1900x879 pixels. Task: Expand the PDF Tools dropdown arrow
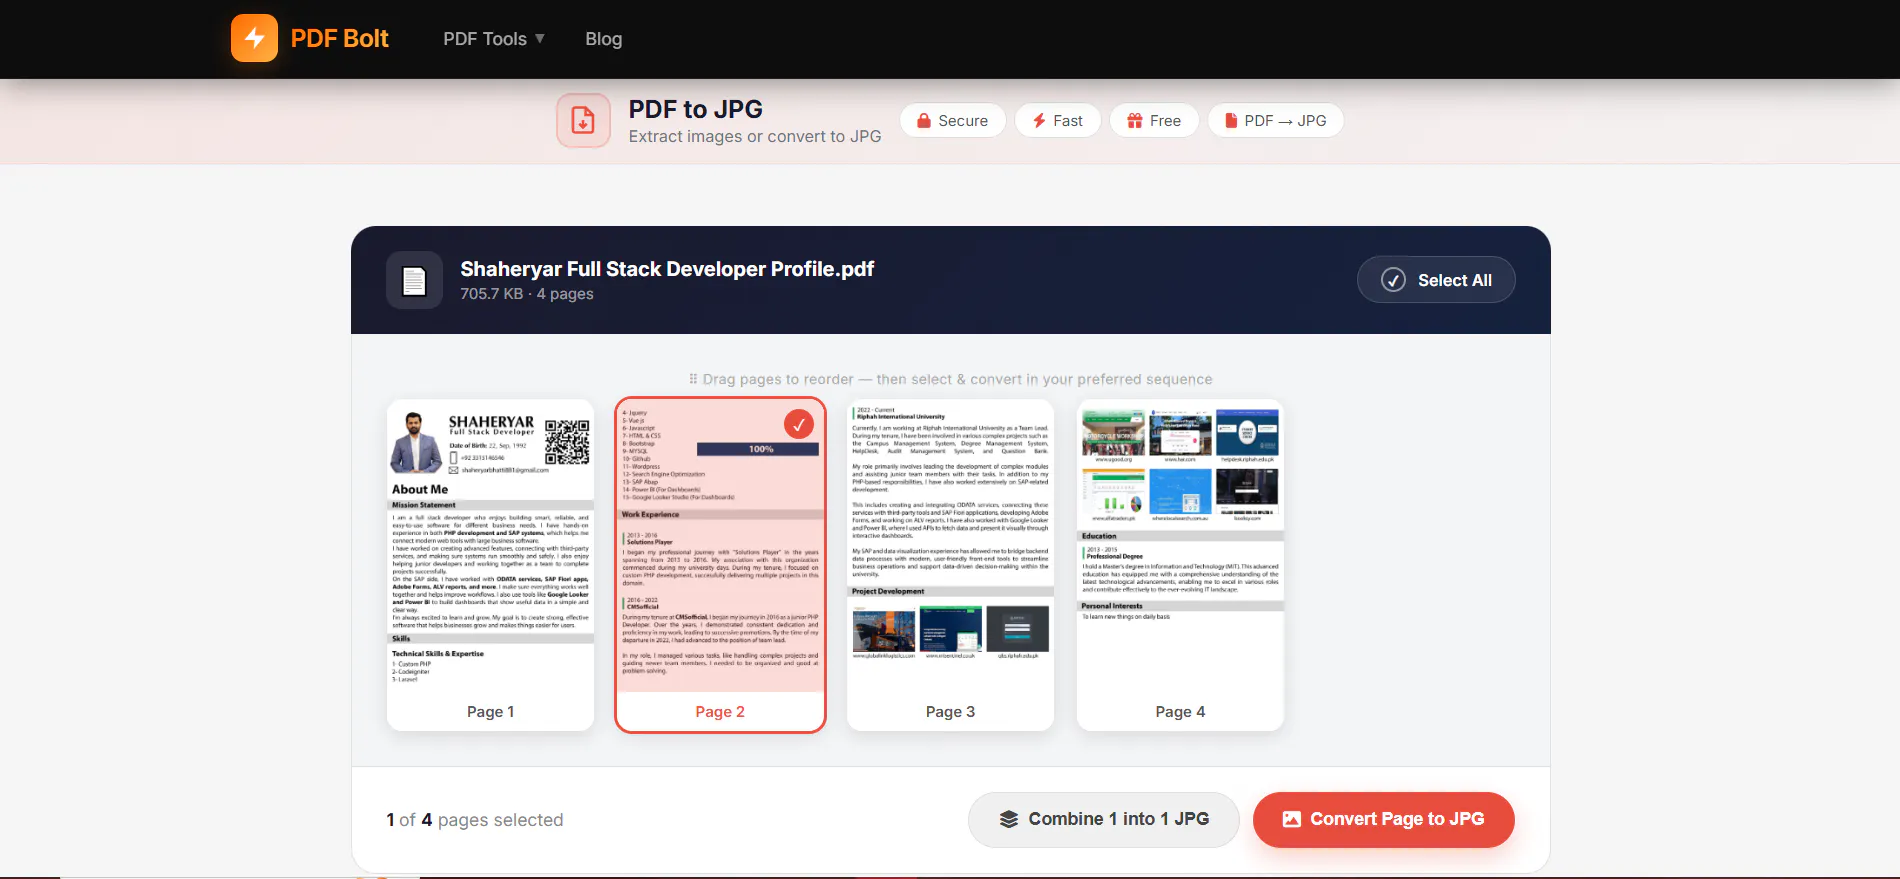point(540,39)
